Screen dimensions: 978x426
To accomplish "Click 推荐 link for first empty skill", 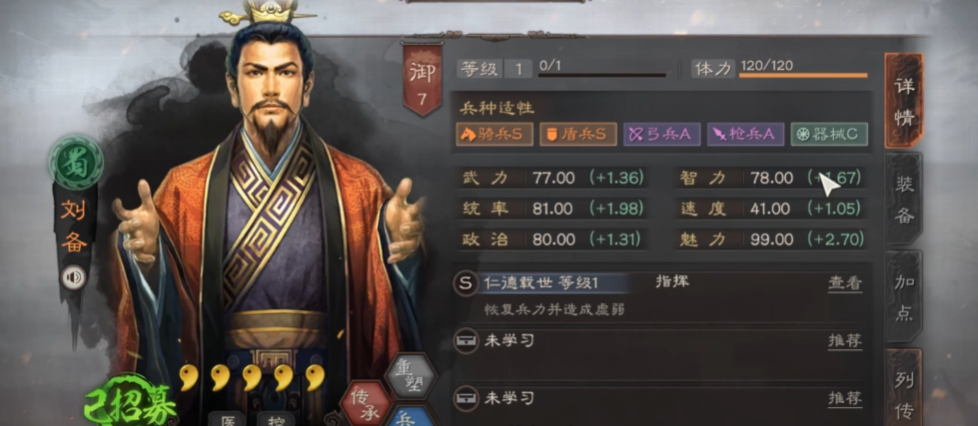I will click(x=845, y=341).
